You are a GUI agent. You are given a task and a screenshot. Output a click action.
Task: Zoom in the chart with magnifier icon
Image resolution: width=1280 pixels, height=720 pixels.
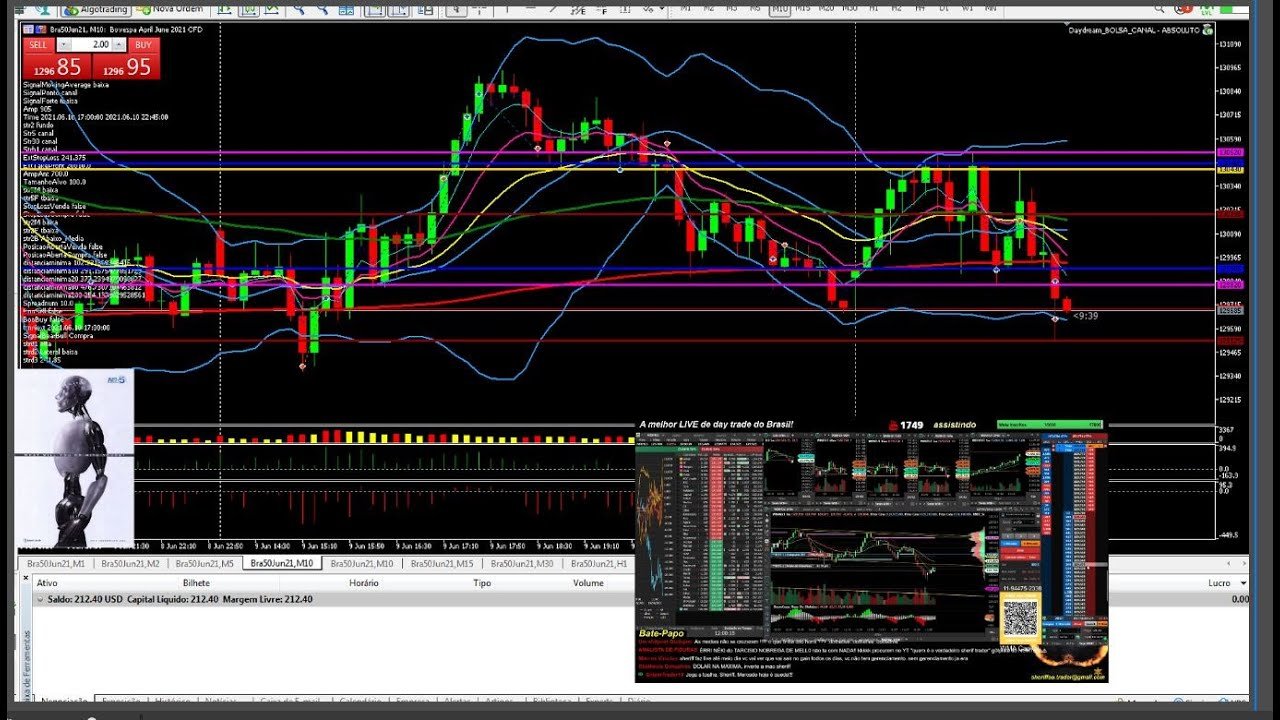coord(299,10)
